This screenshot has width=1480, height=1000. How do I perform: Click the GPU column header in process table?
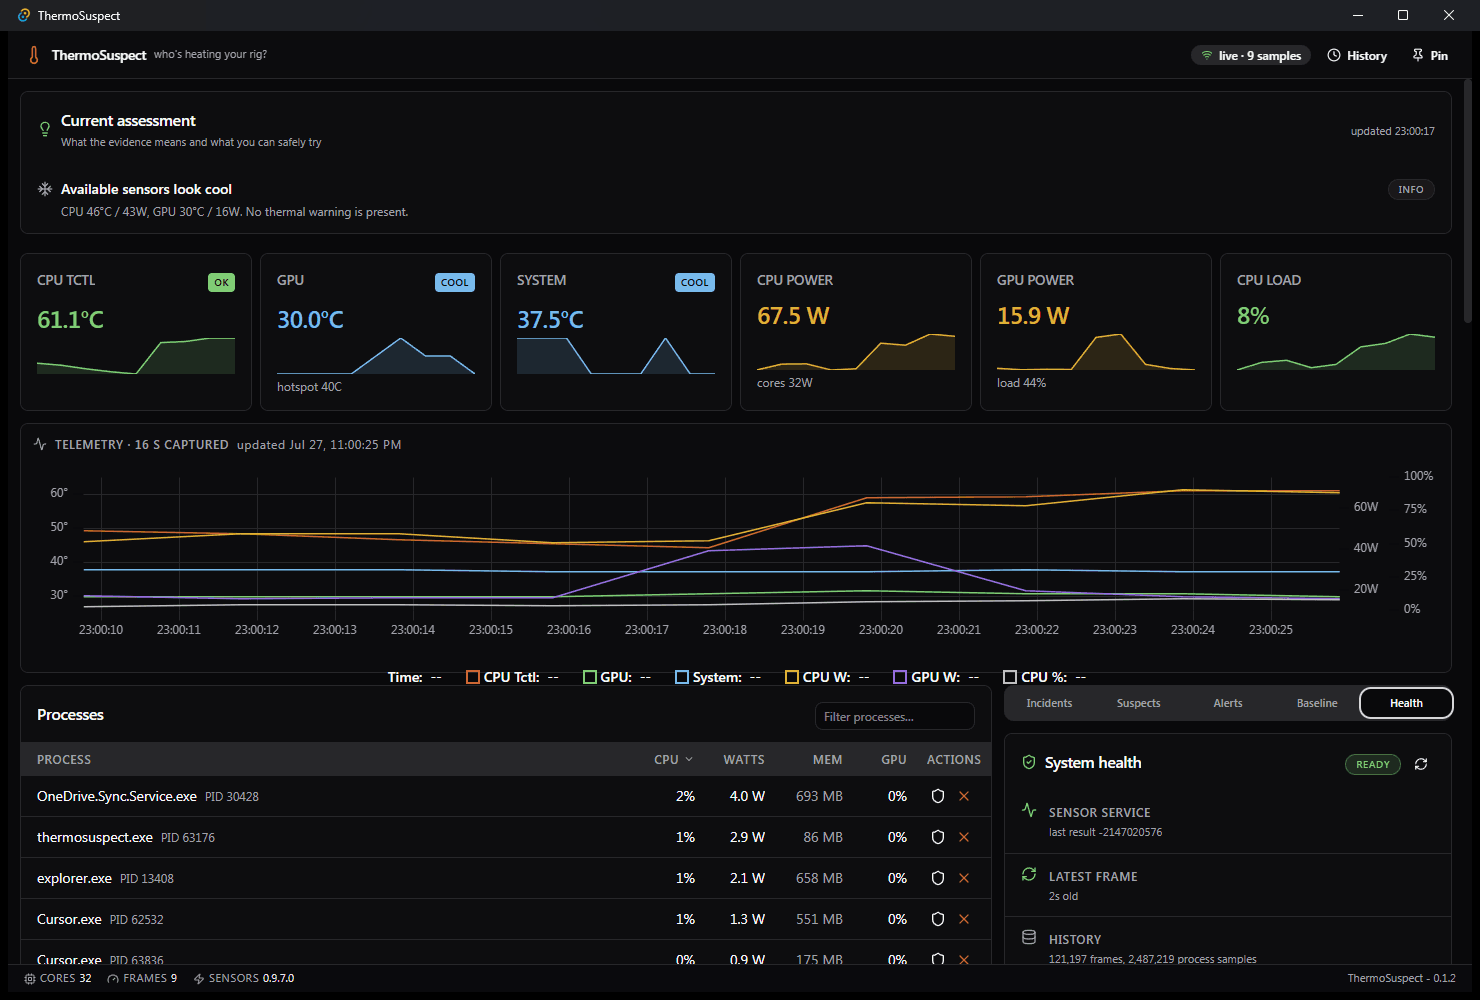894,760
